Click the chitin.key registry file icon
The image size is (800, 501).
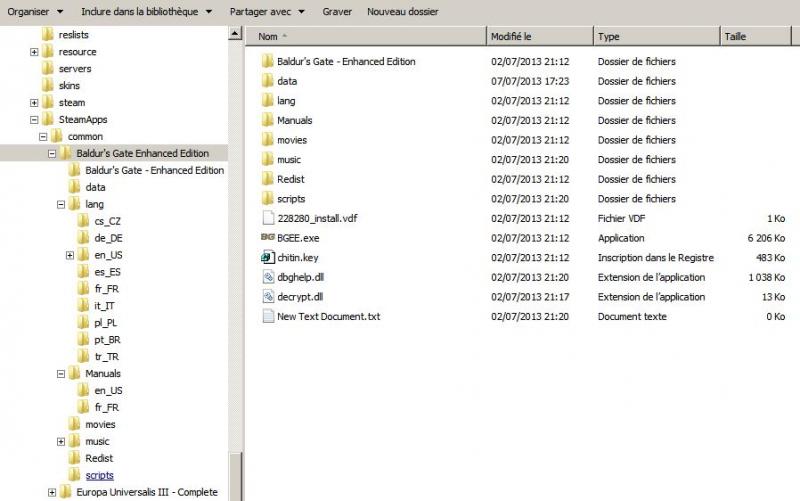pyautogui.click(x=268, y=257)
